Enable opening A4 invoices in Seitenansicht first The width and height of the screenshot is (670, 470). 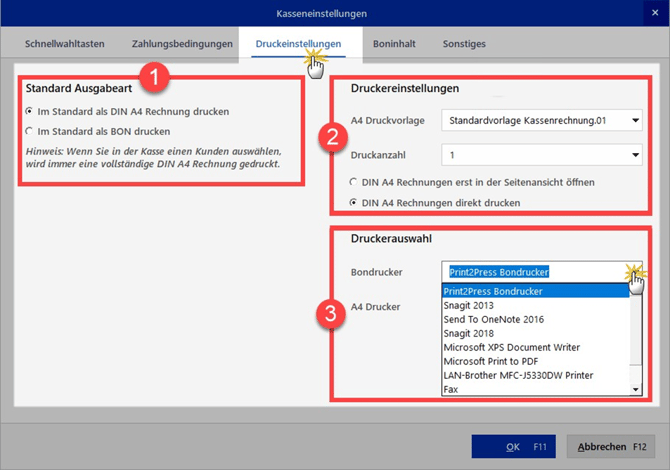[355, 182]
